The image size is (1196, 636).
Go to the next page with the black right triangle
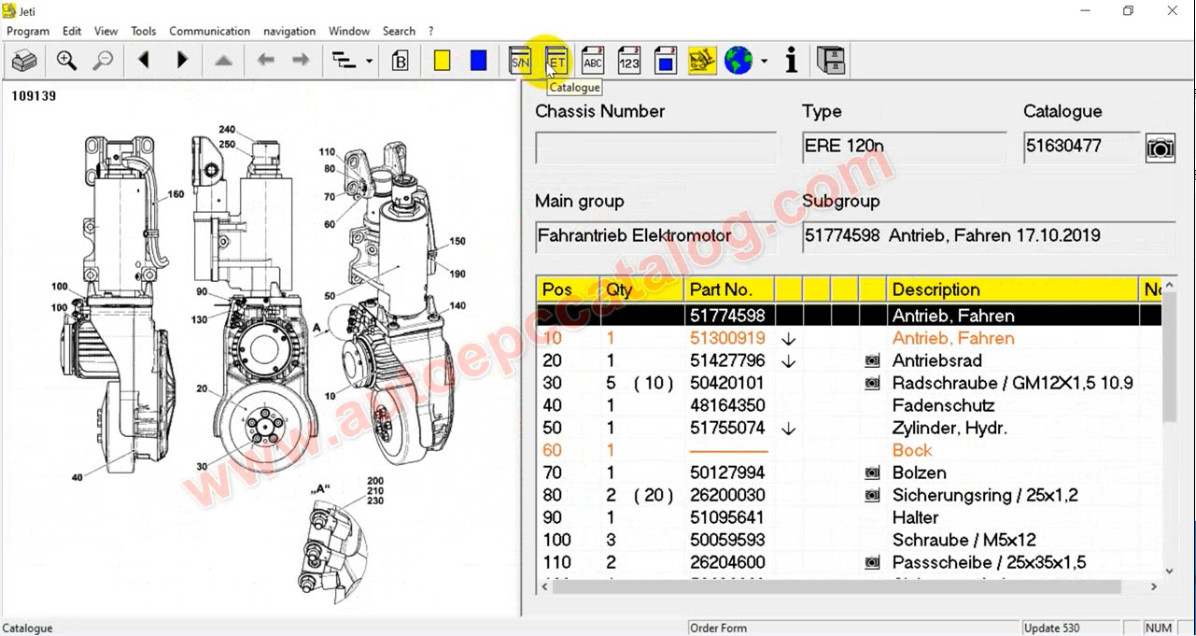(182, 59)
